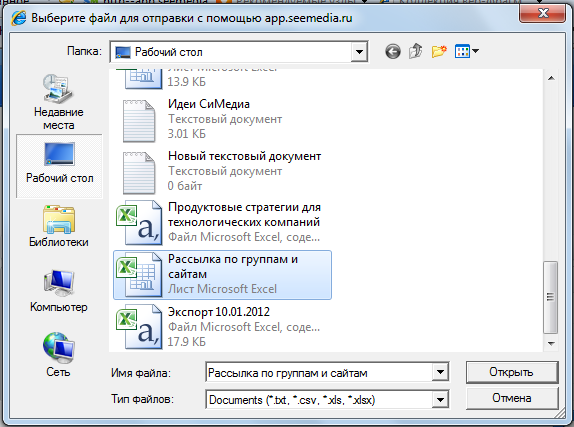Click the Рассылка по группам и сайтам entry name
The image size is (574, 427).
coord(233,267)
